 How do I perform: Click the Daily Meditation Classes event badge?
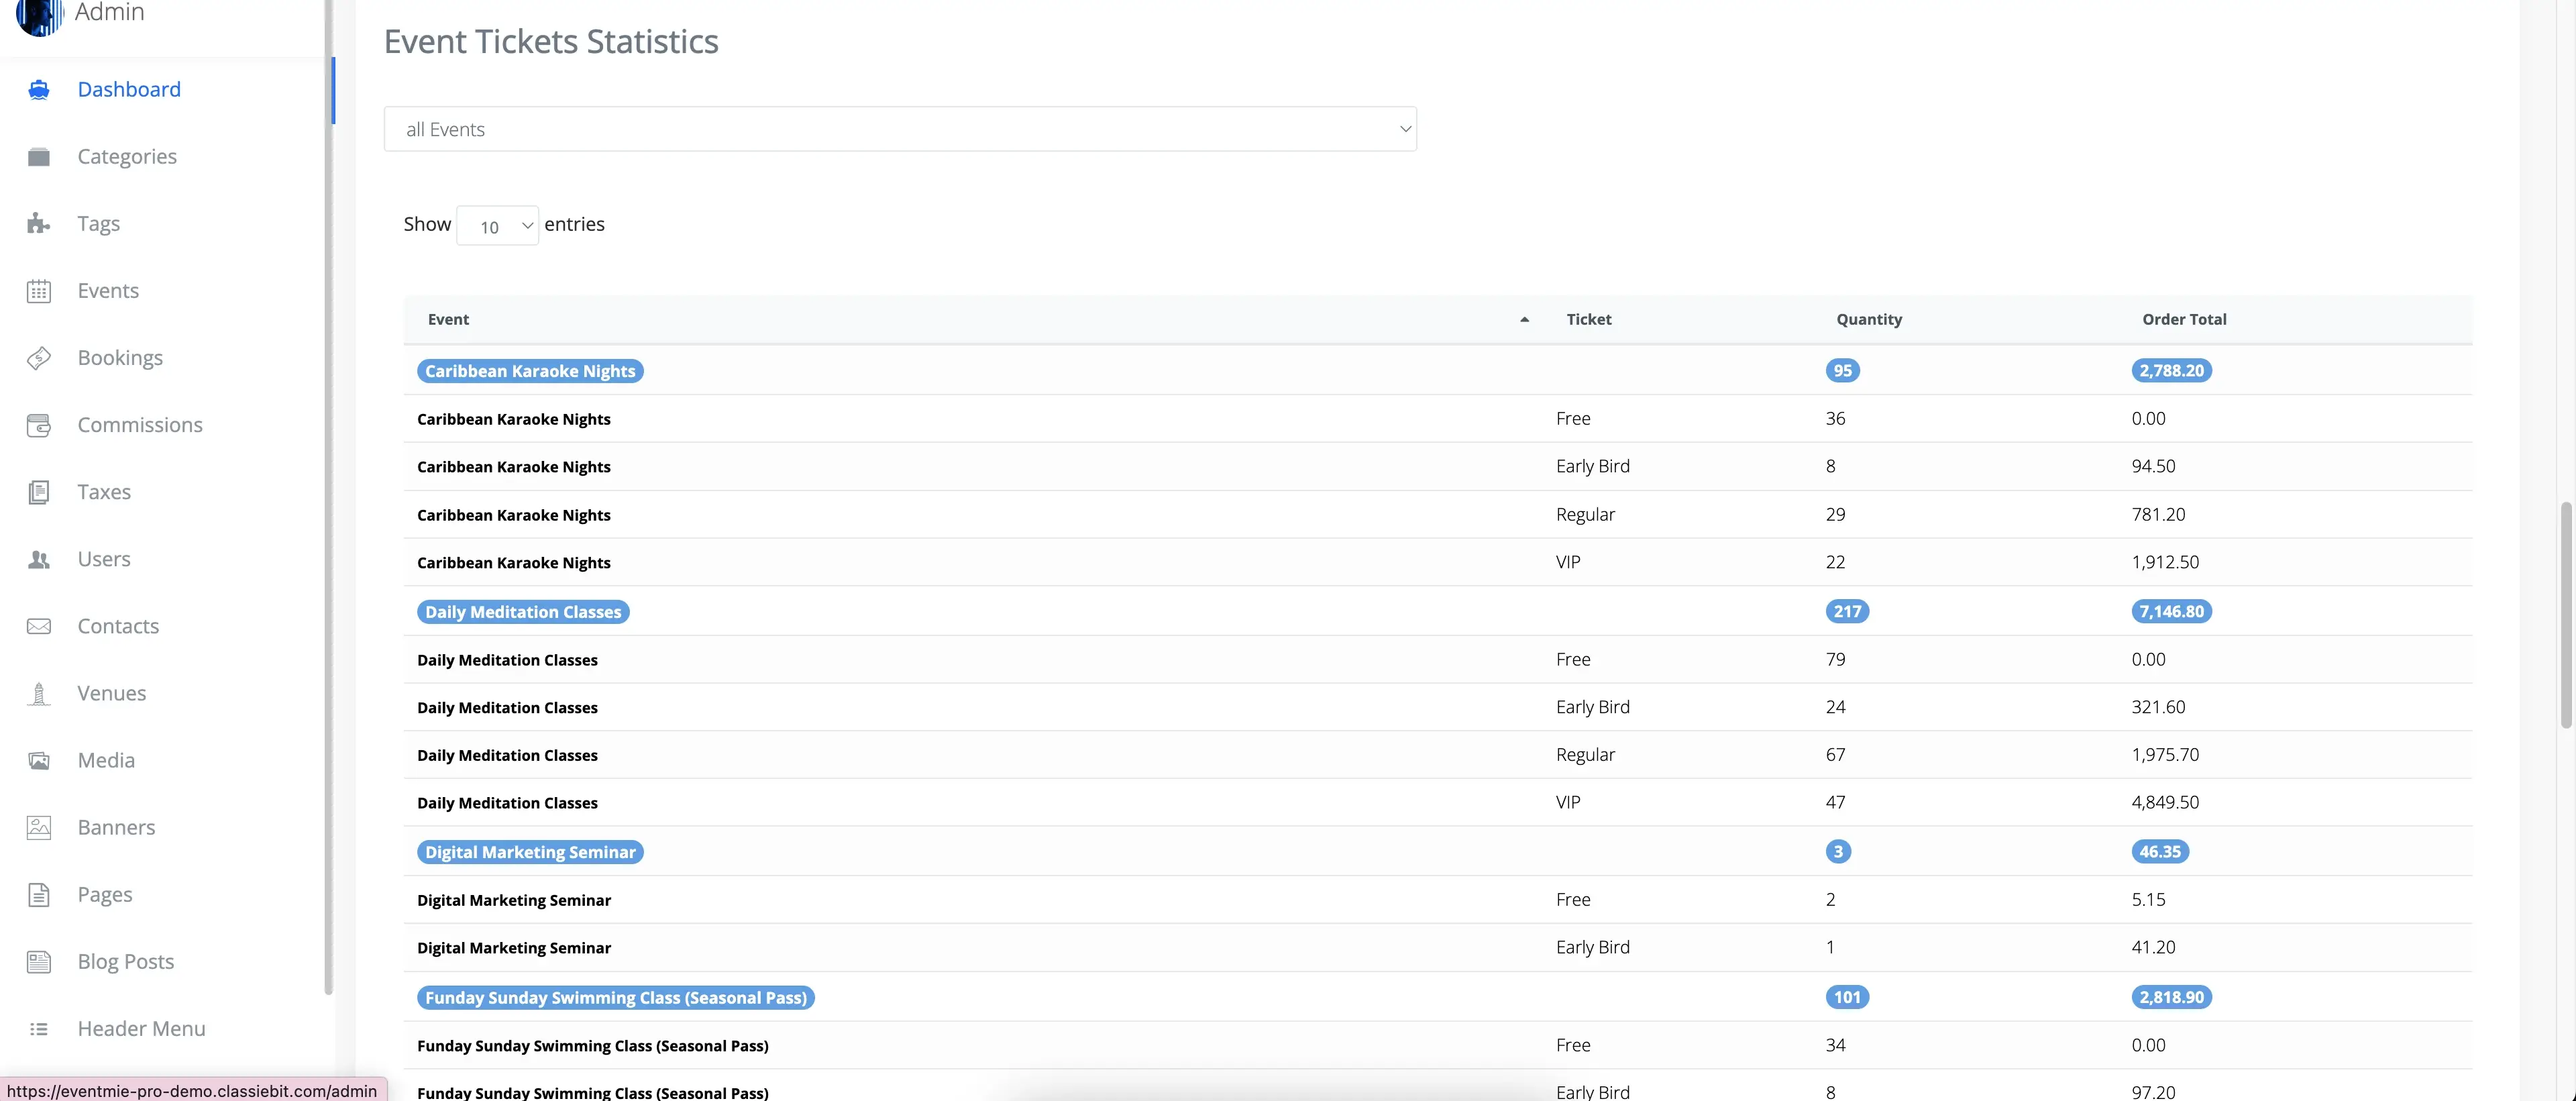[x=522, y=612]
